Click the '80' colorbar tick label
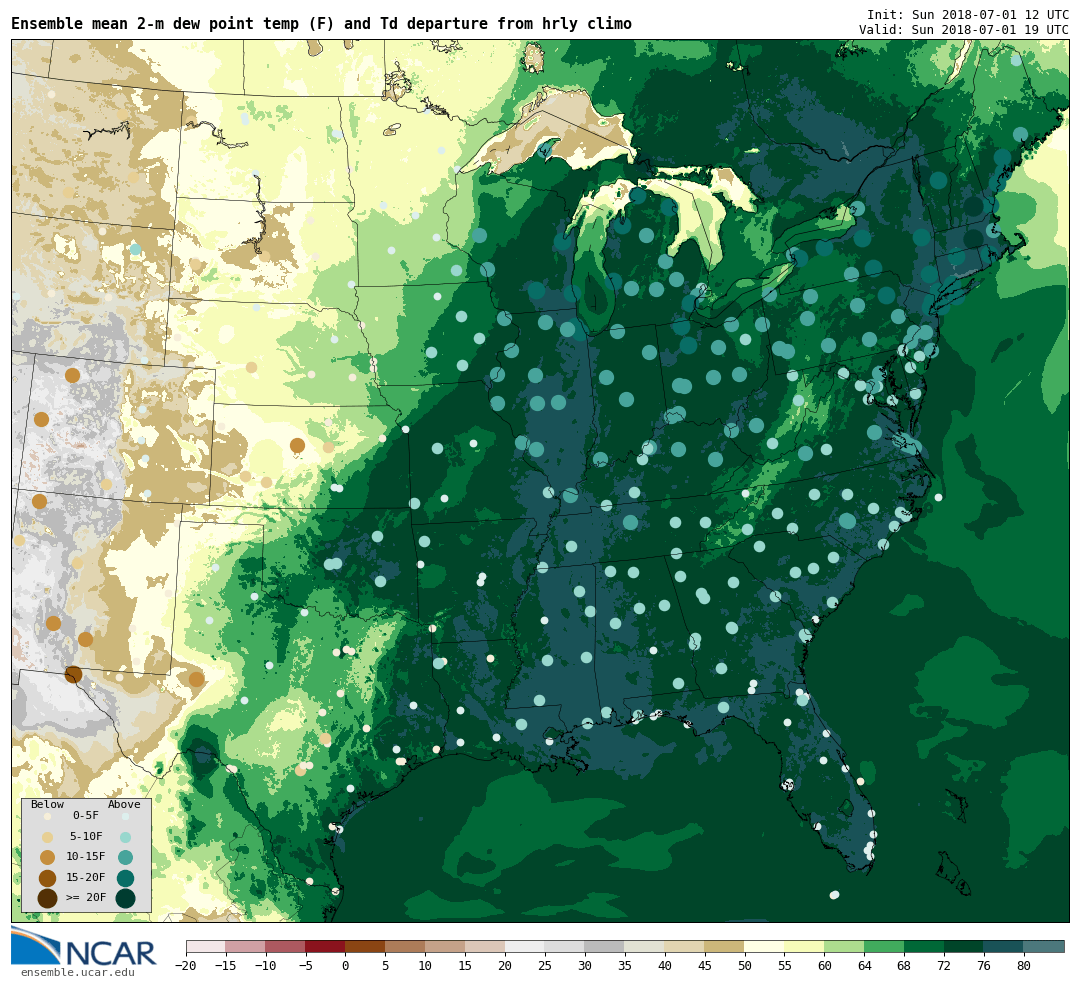 coord(1025,966)
